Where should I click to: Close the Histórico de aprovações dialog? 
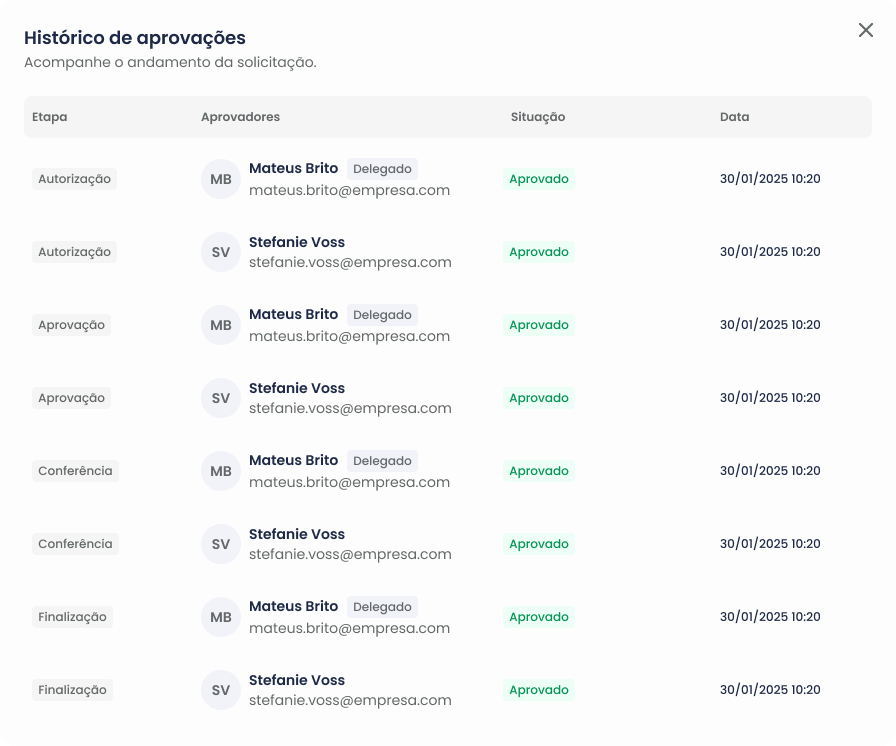866,30
